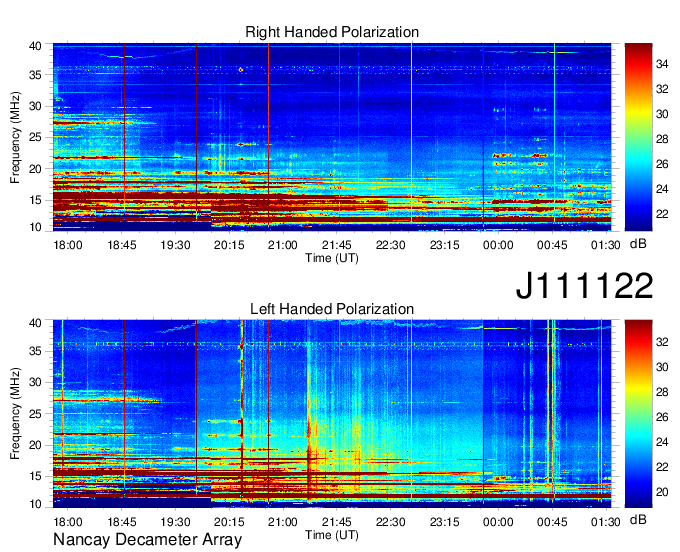Click the 23:15 time tick of Right Handed plot

click(x=445, y=245)
